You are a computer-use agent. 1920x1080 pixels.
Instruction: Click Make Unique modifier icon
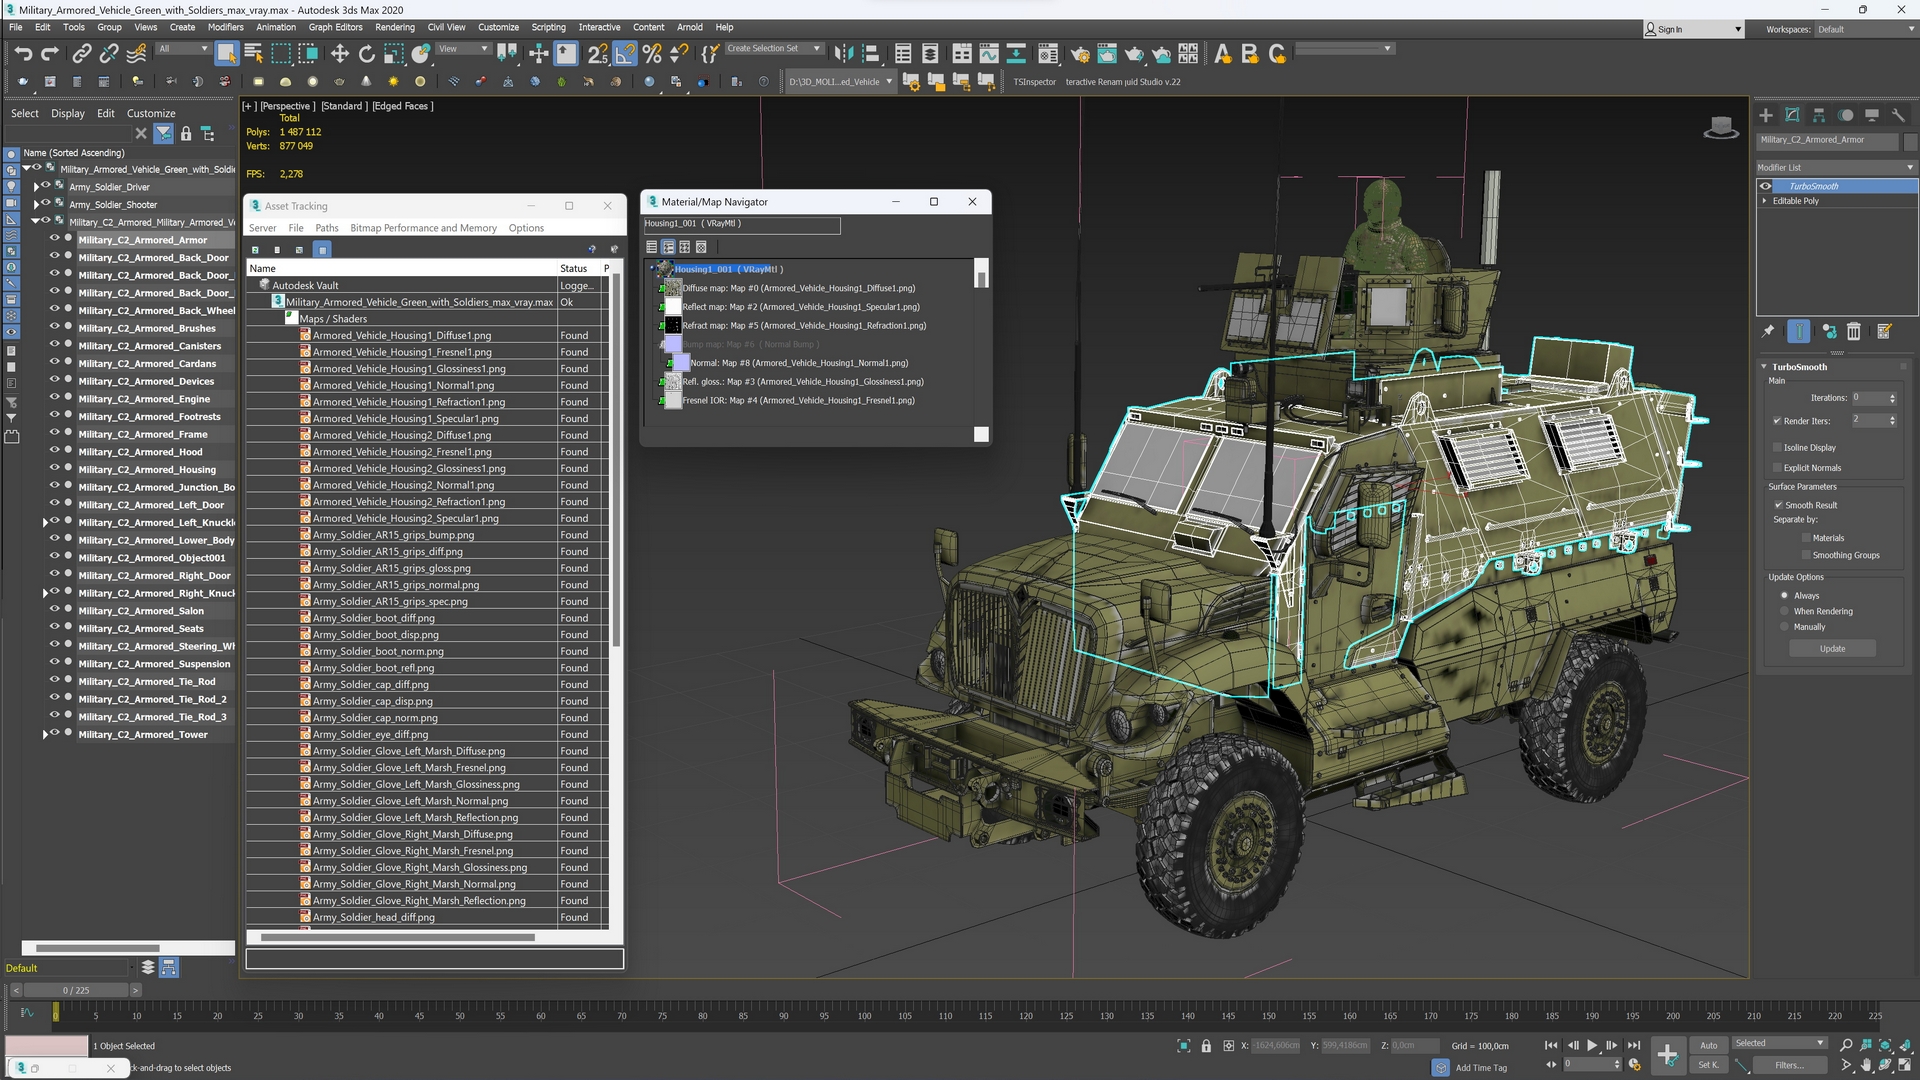click(1829, 332)
